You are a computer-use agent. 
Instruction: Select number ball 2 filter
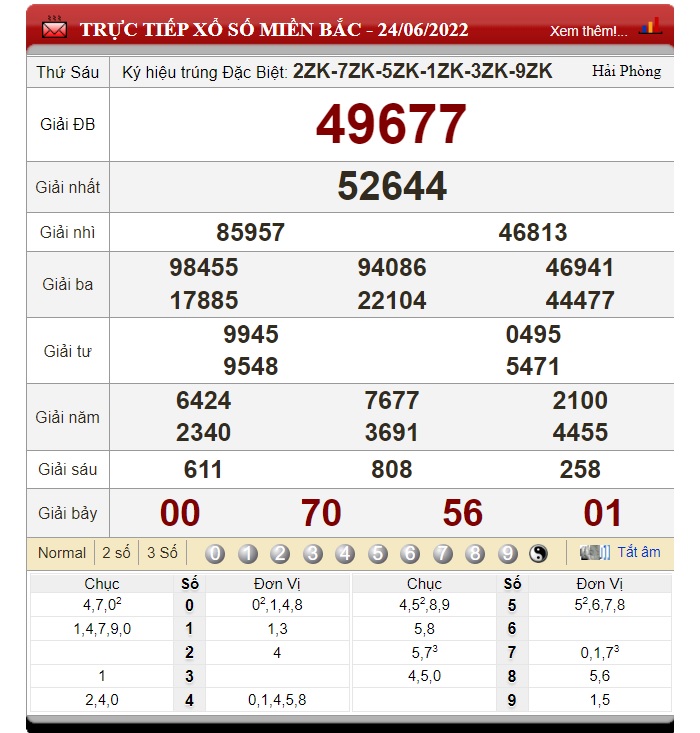280,553
